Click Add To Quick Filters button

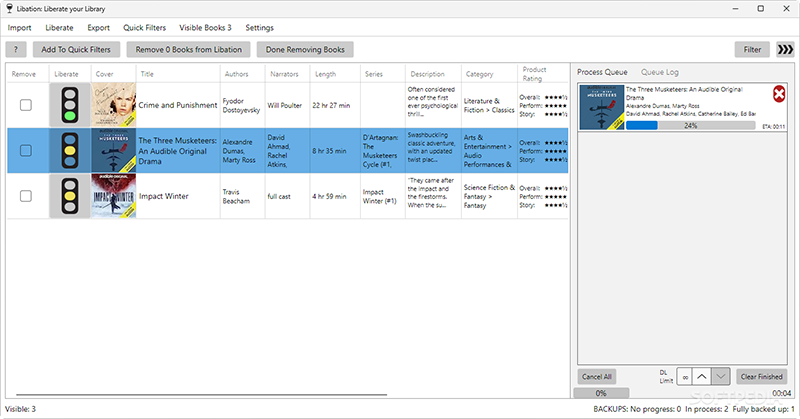click(x=76, y=50)
